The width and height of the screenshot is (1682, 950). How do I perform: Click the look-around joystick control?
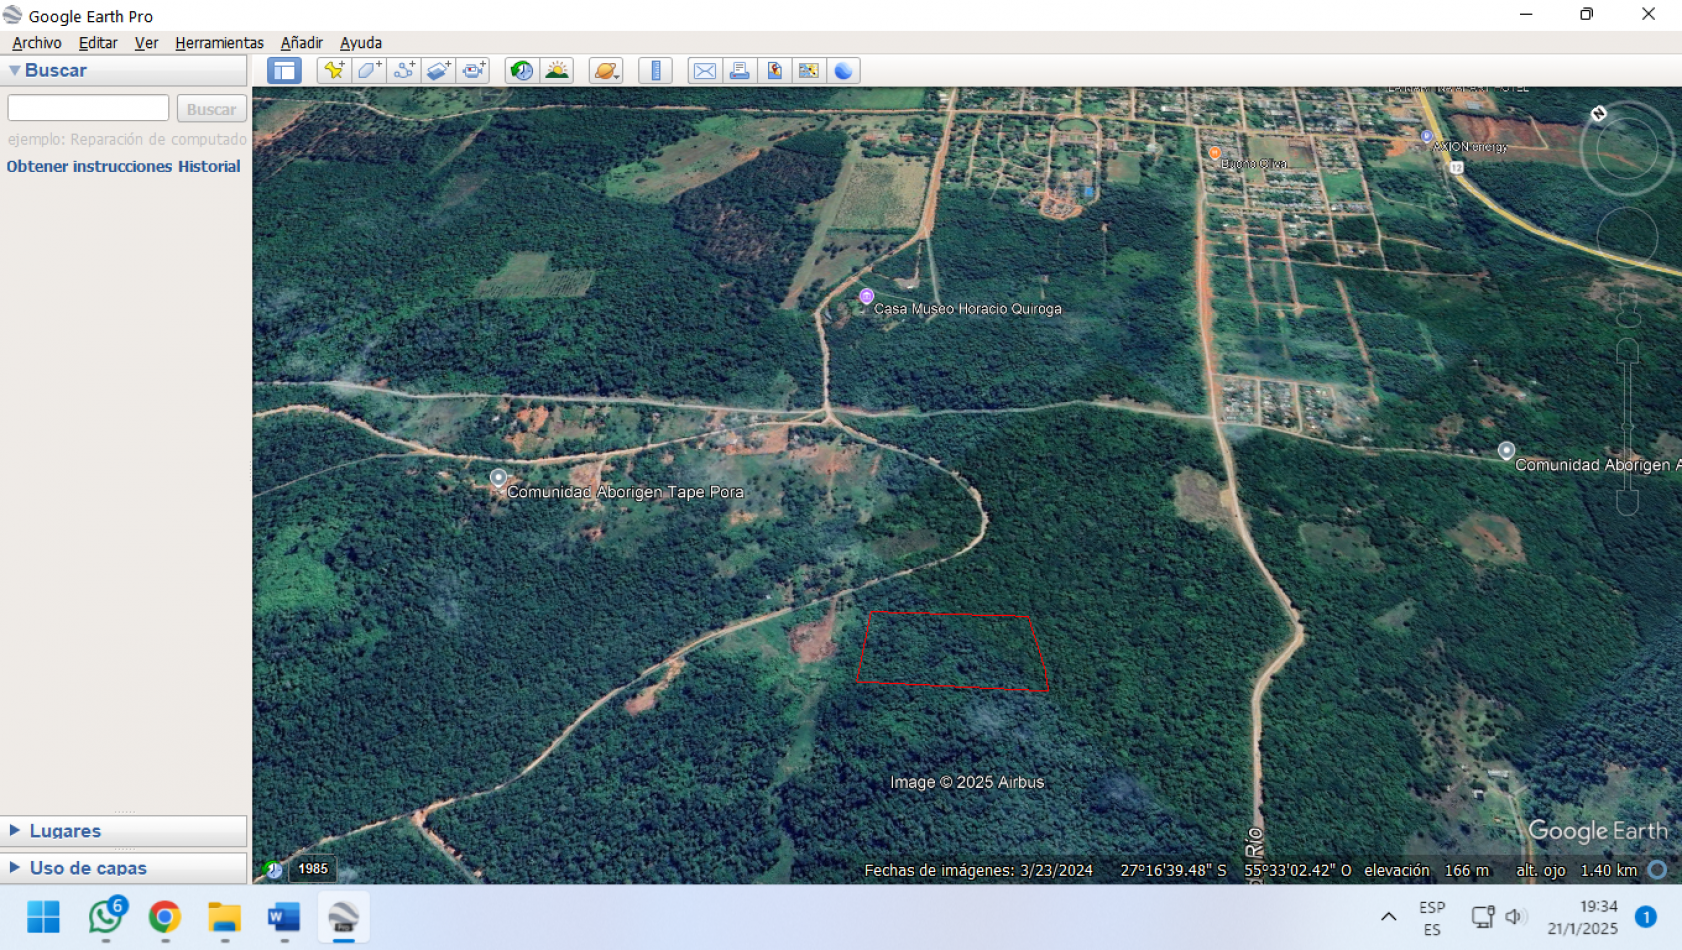point(1627,149)
